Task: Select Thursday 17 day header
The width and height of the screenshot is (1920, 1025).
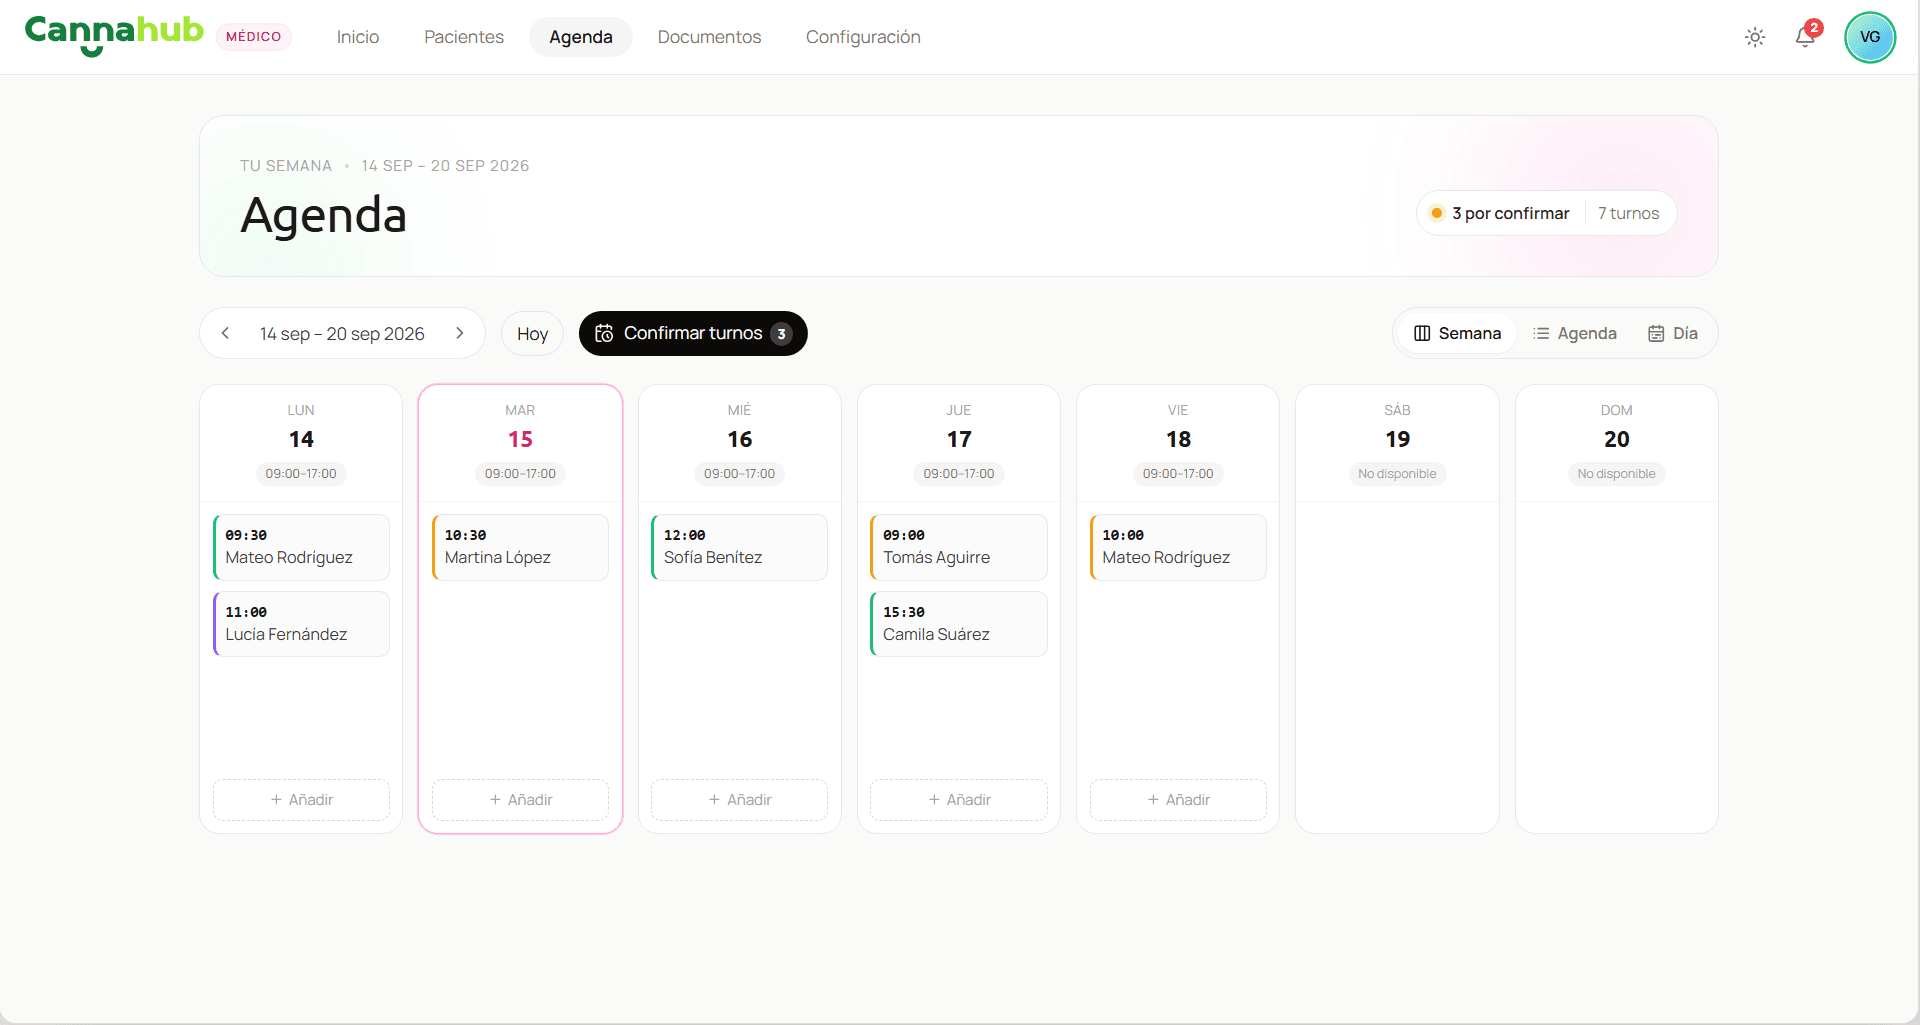Action: pyautogui.click(x=959, y=443)
